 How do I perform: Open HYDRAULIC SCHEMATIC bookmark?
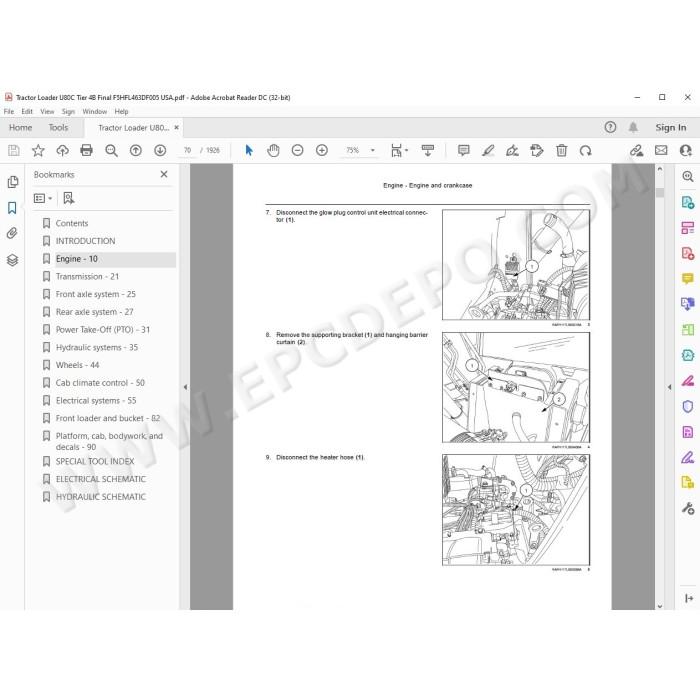click(x=100, y=497)
